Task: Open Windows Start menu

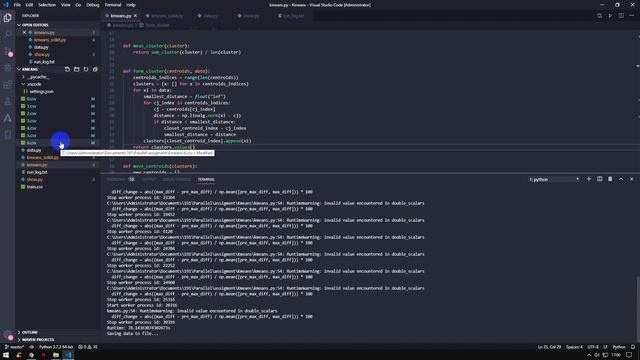Action: (x=6, y=355)
